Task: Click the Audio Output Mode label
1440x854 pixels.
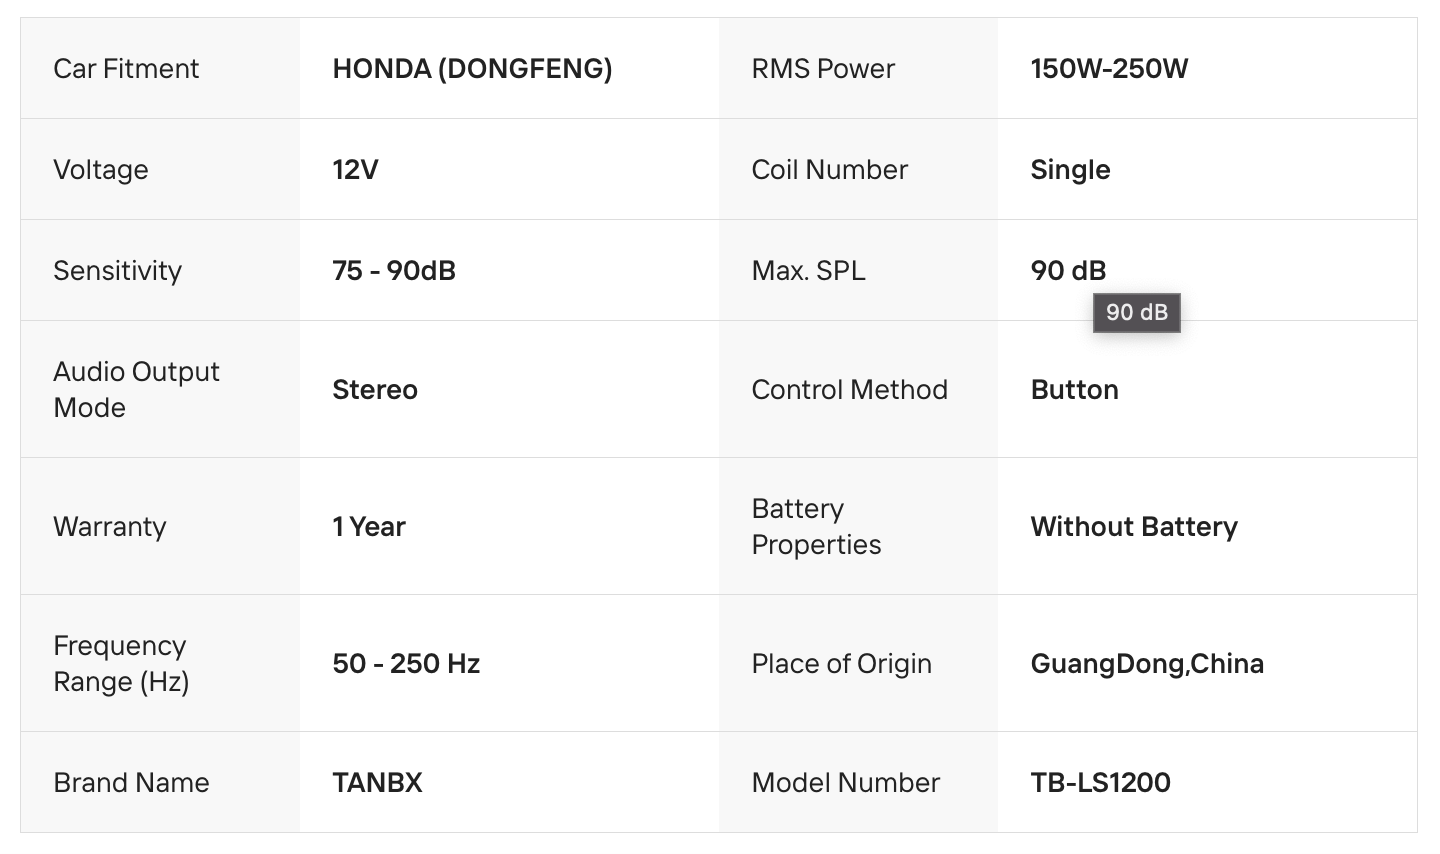Action: 136,390
